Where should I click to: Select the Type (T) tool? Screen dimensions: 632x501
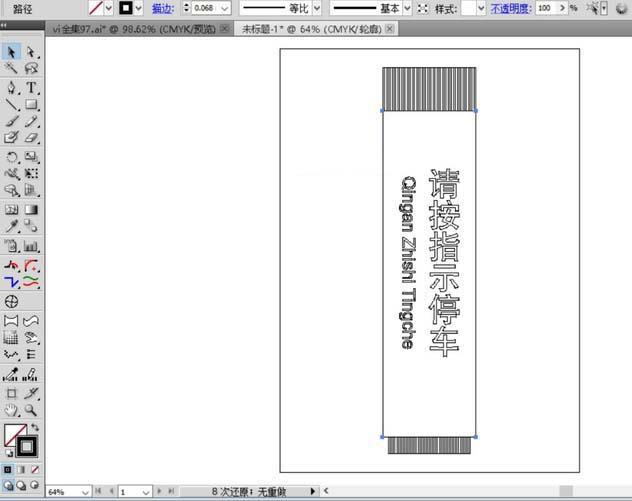click(x=31, y=87)
